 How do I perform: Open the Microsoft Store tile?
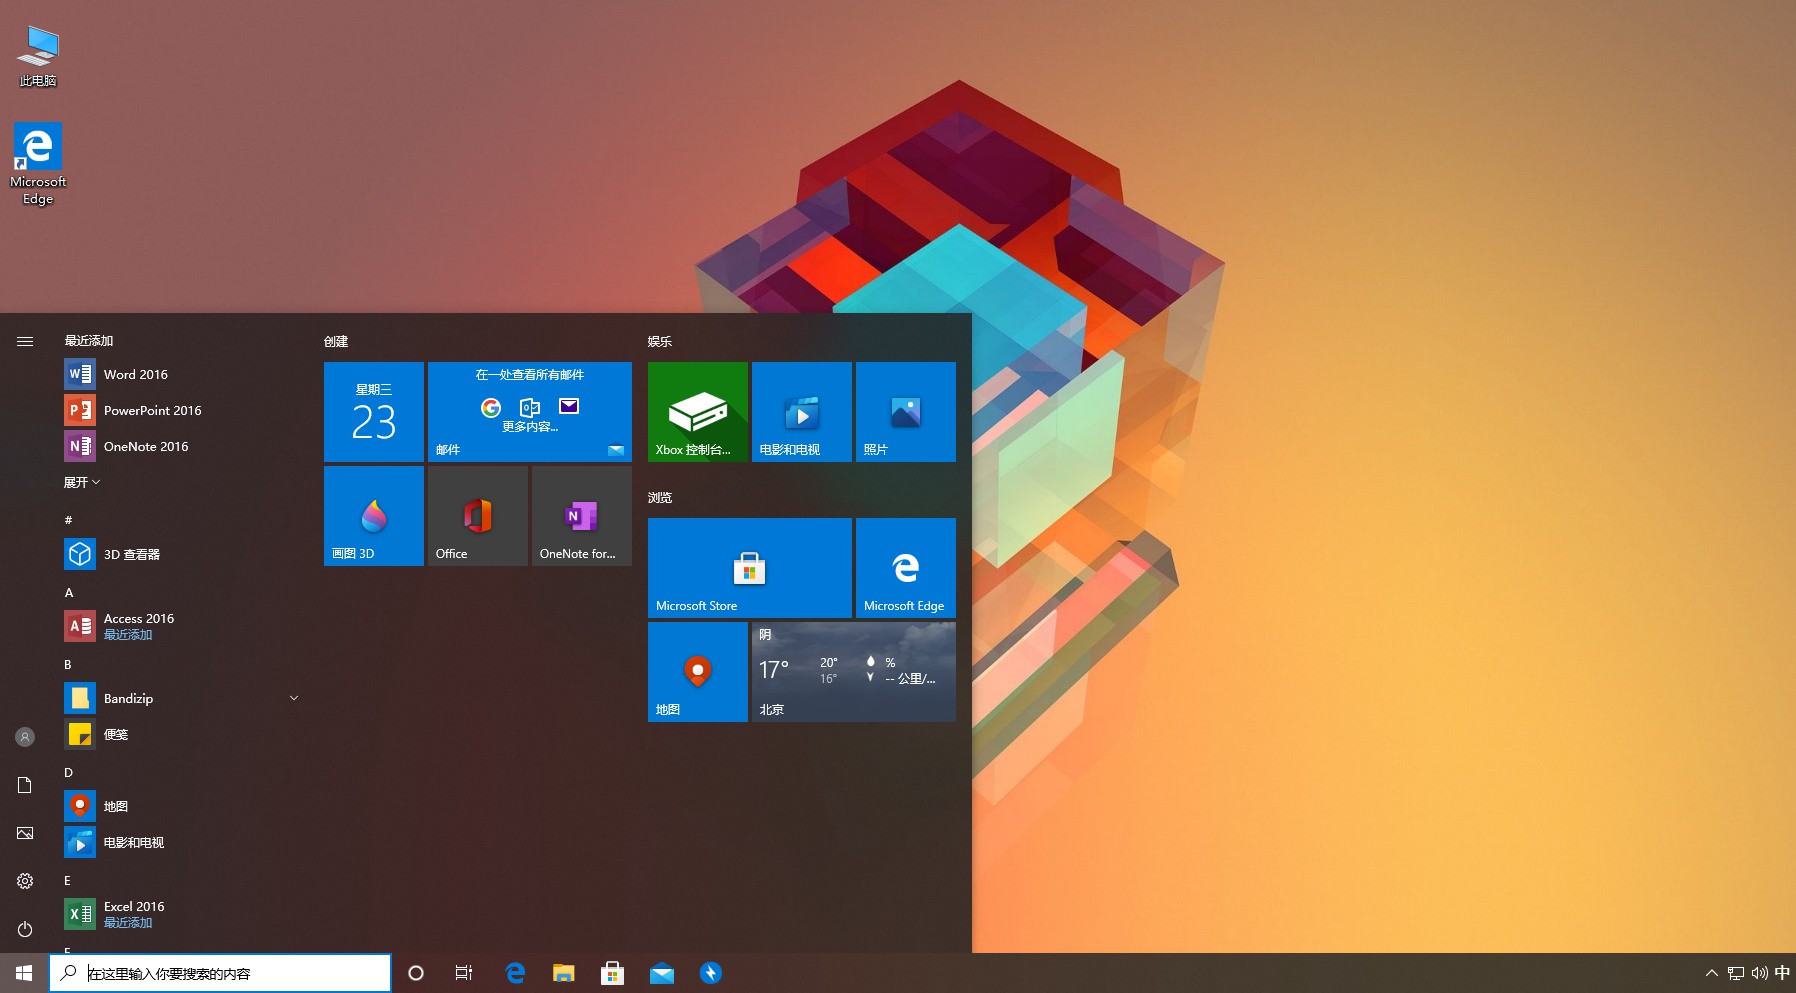[749, 568]
